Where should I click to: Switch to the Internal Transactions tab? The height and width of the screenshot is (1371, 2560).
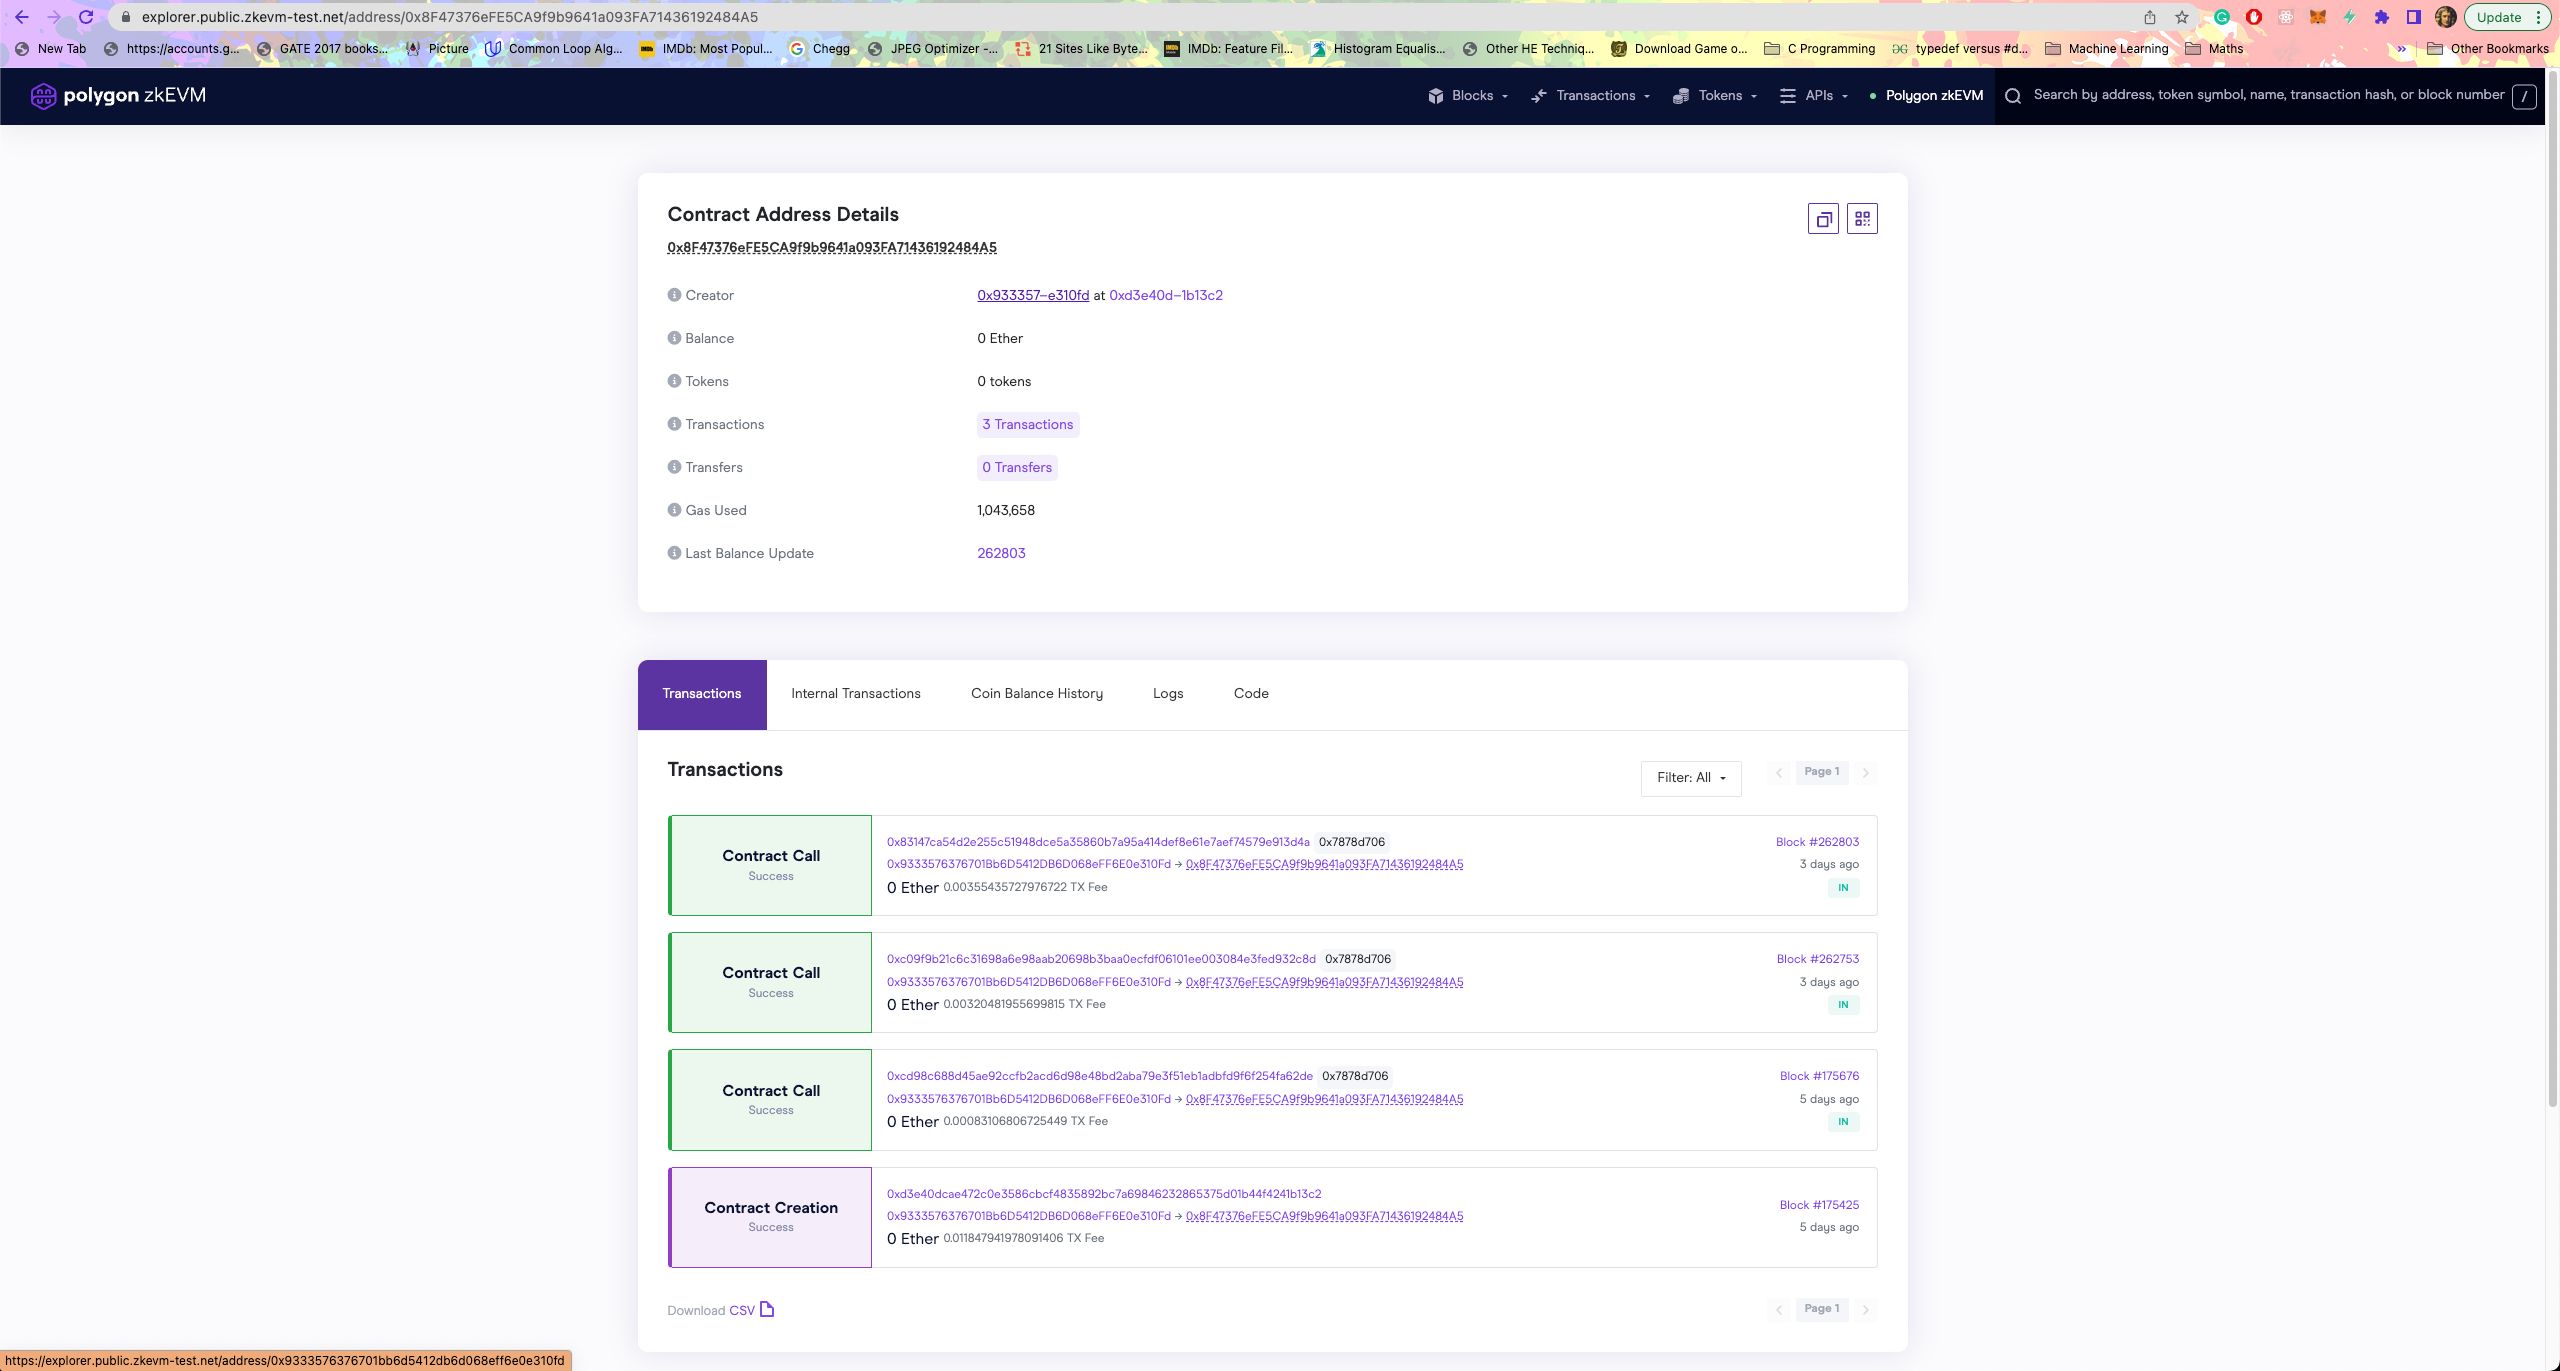pyautogui.click(x=855, y=692)
